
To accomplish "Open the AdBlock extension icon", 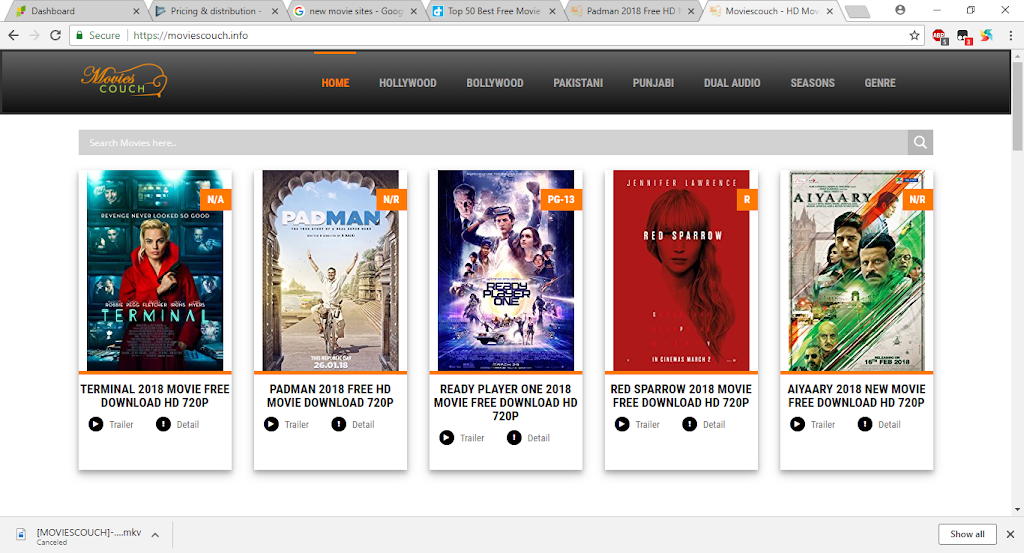I will 940,36.
